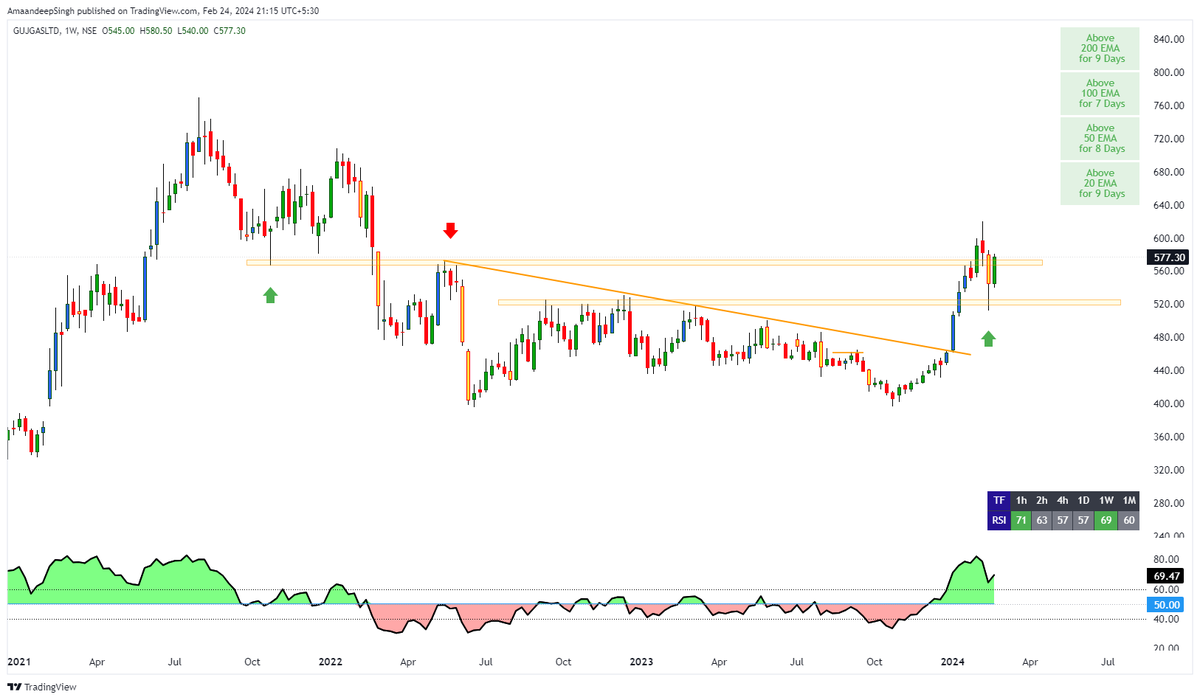Screen dimensions: 1200x700
Task: Click the 720.00 price axis label
Action: click(1168, 139)
